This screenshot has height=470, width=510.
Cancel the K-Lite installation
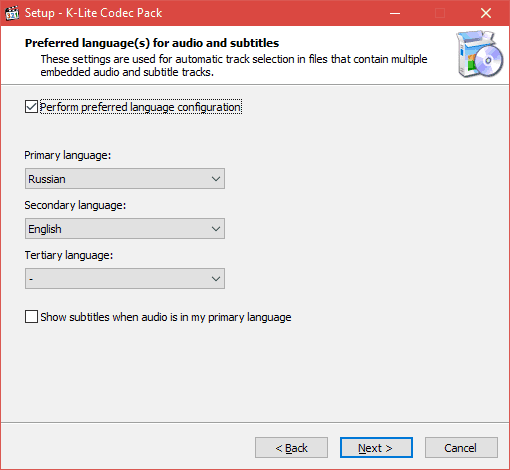pos(461,448)
